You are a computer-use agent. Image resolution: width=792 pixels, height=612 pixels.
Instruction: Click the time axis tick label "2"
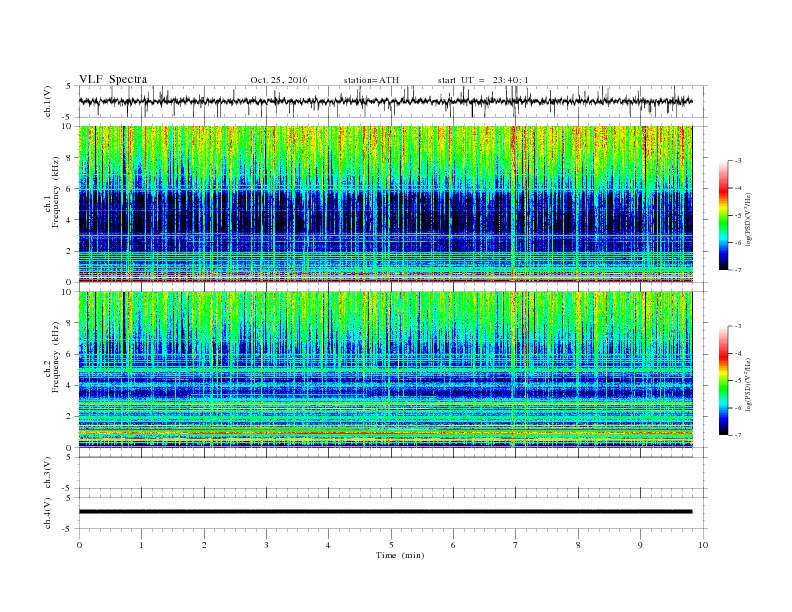coord(204,545)
